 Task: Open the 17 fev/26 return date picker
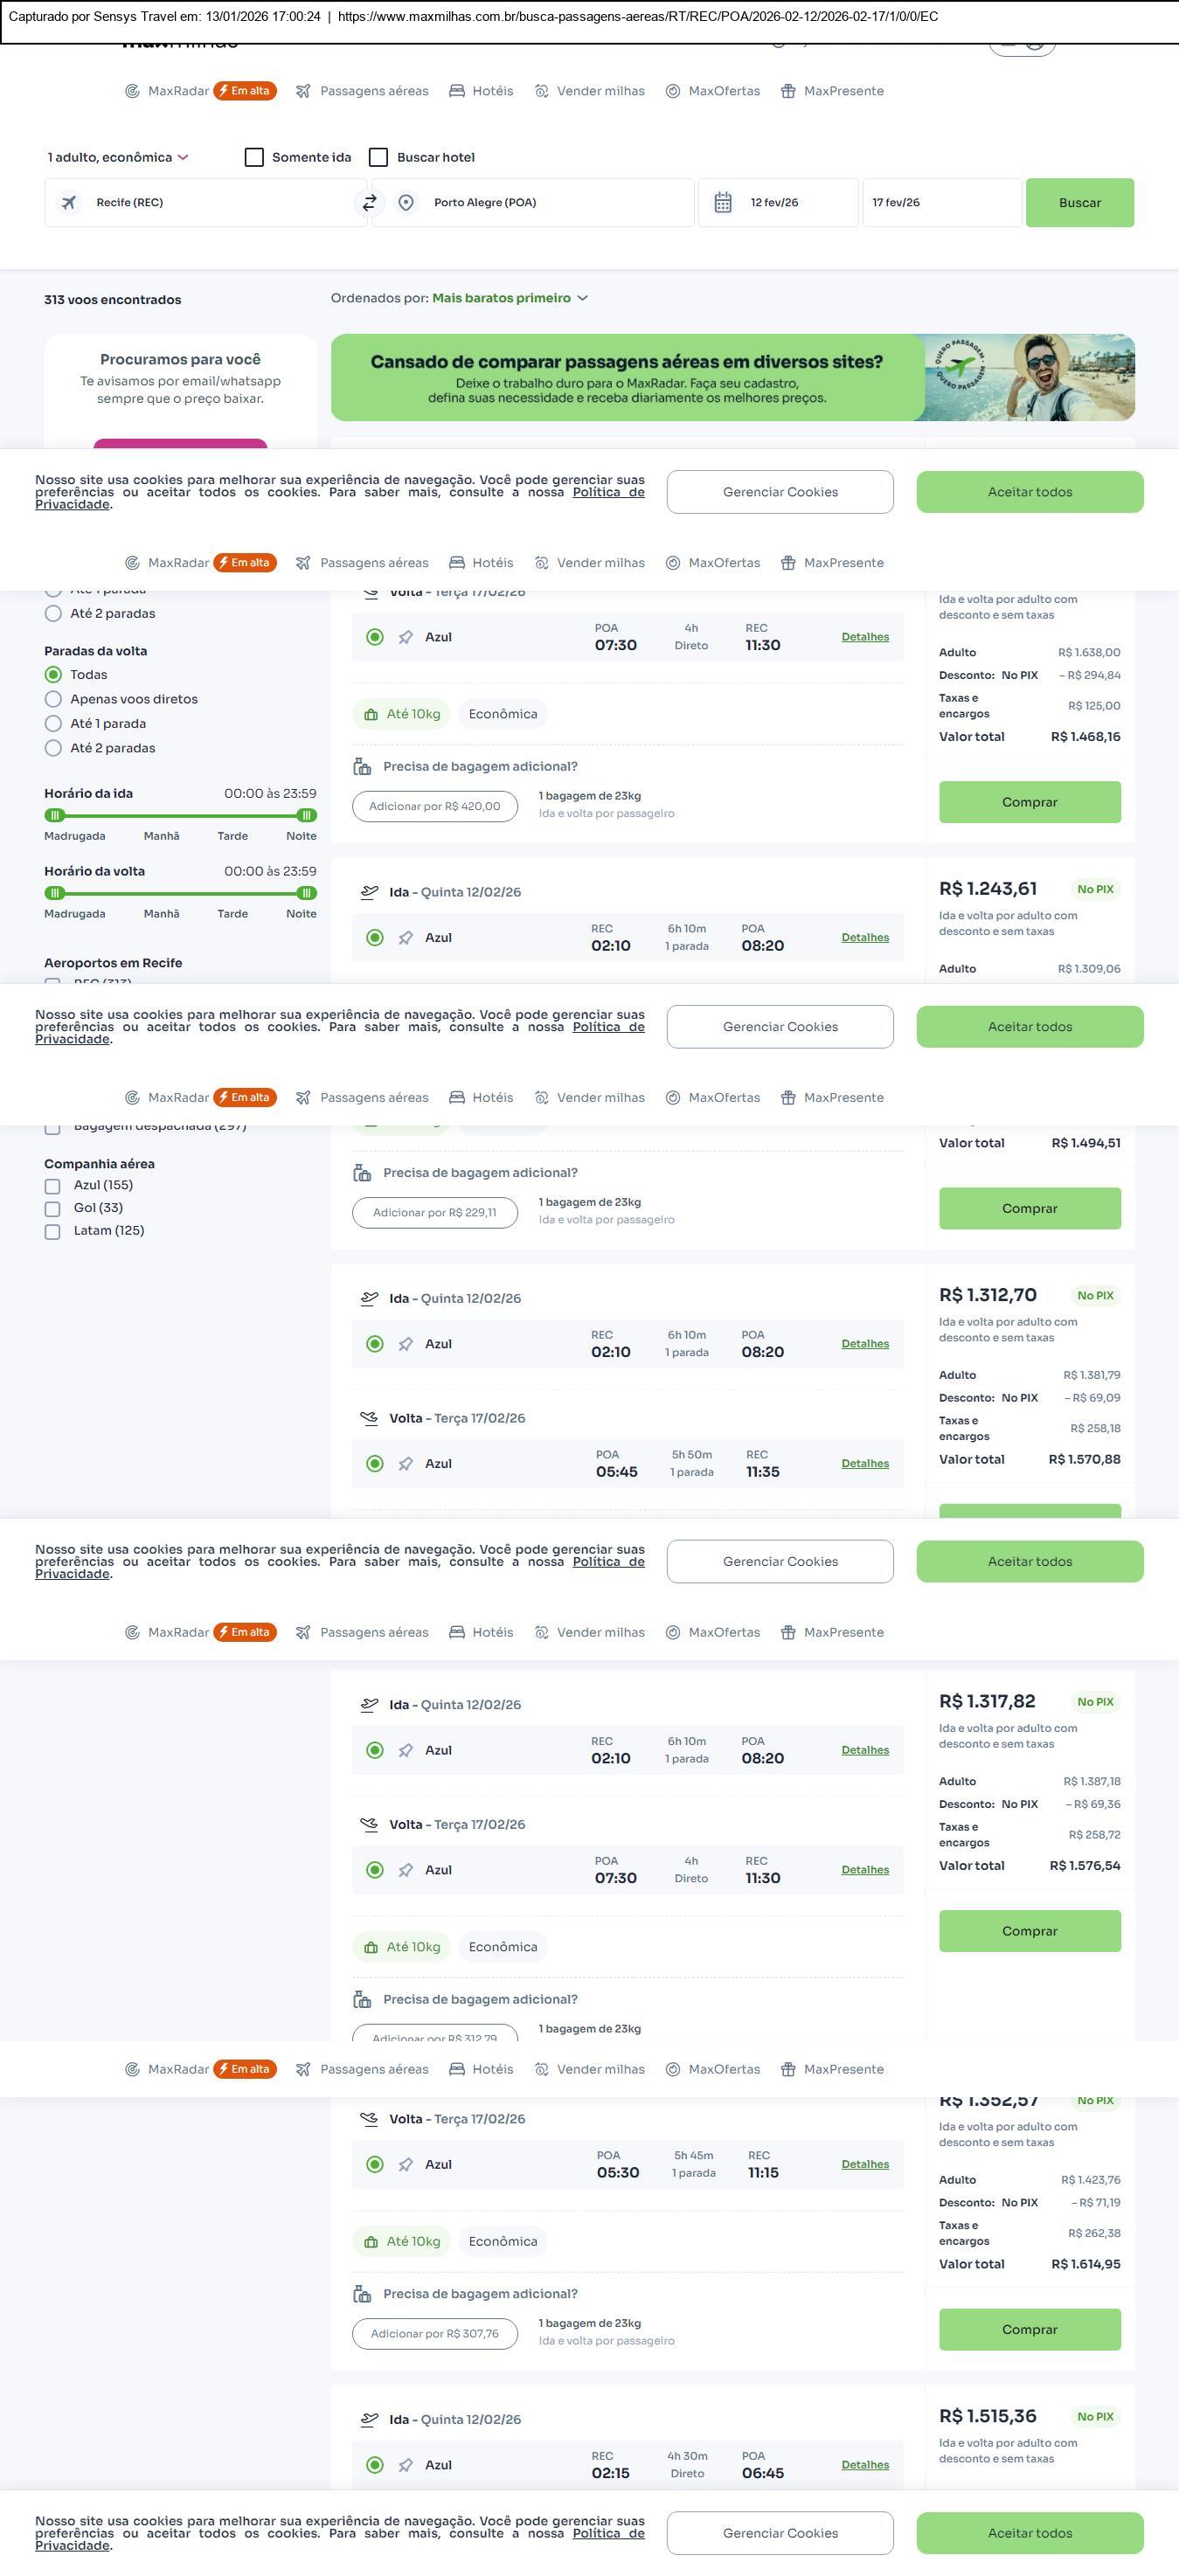click(x=940, y=203)
